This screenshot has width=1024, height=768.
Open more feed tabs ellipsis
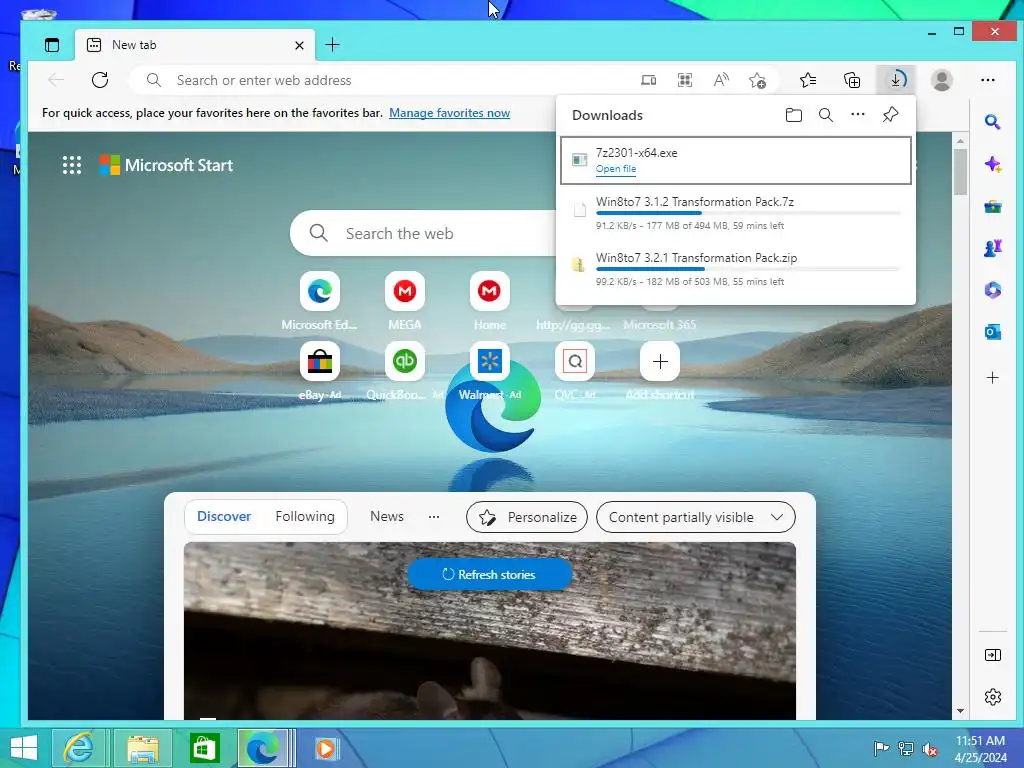434,517
